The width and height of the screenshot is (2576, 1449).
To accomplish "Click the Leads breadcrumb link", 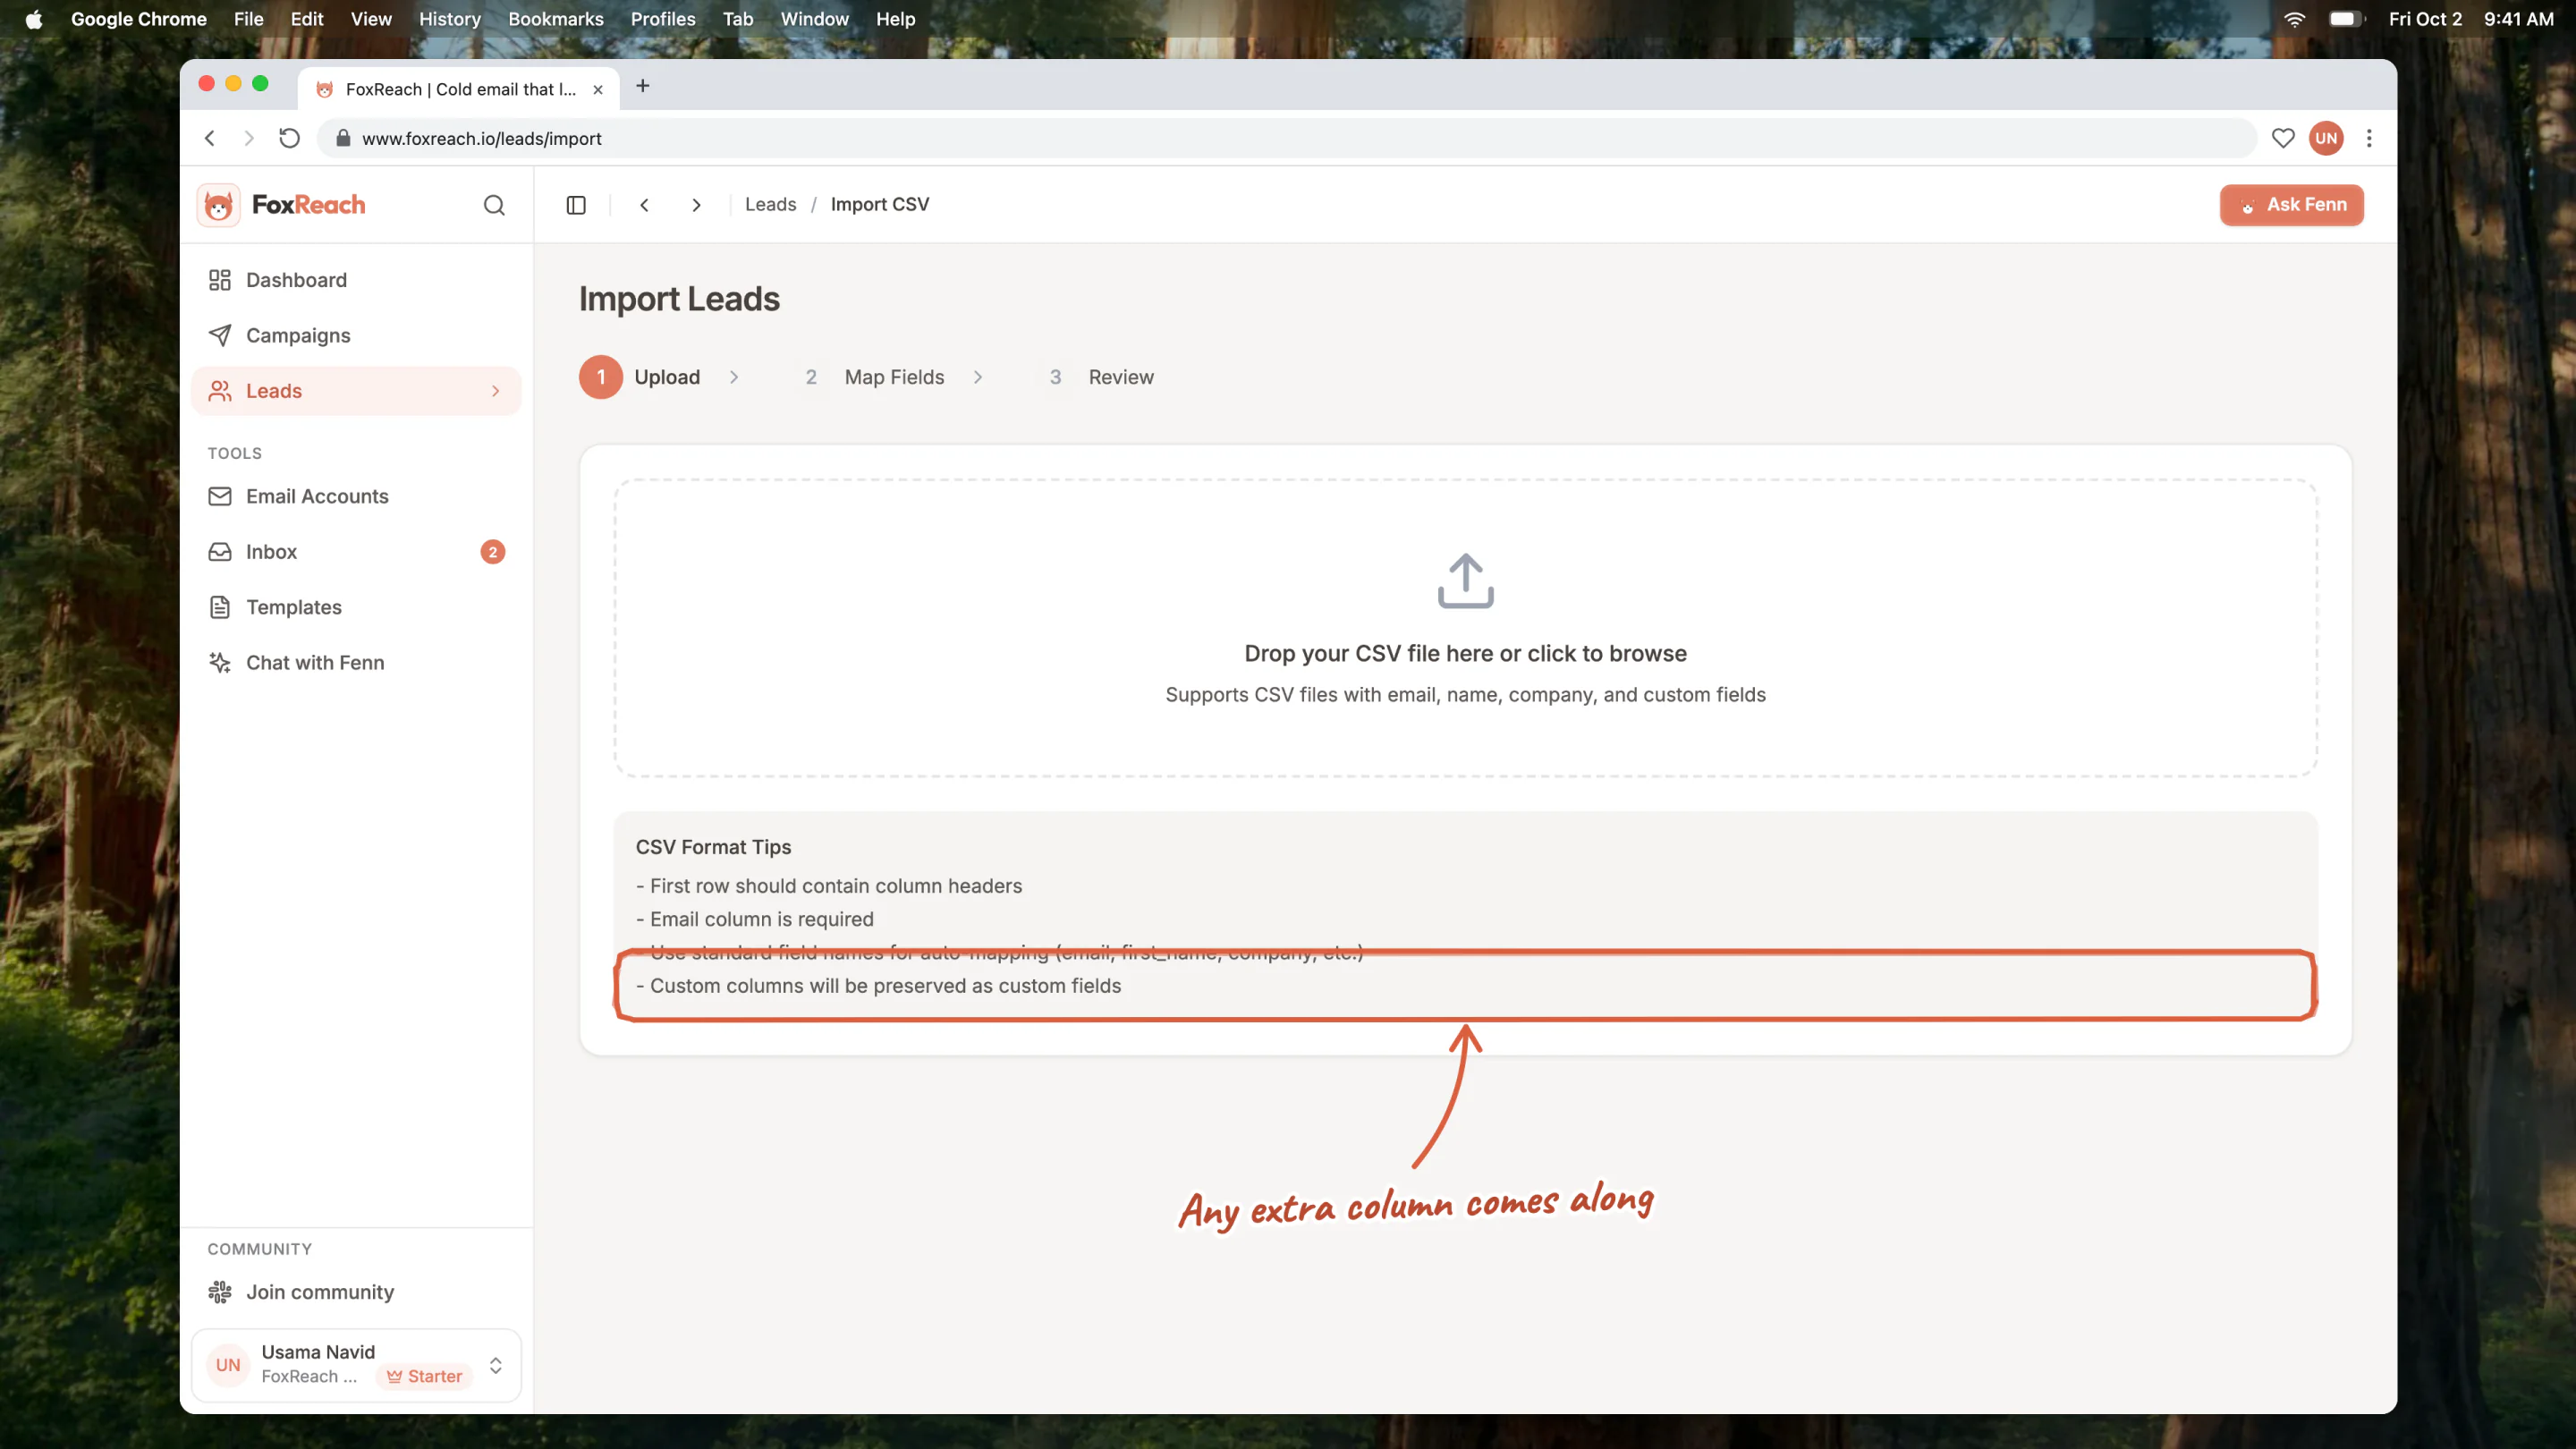I will point(770,204).
